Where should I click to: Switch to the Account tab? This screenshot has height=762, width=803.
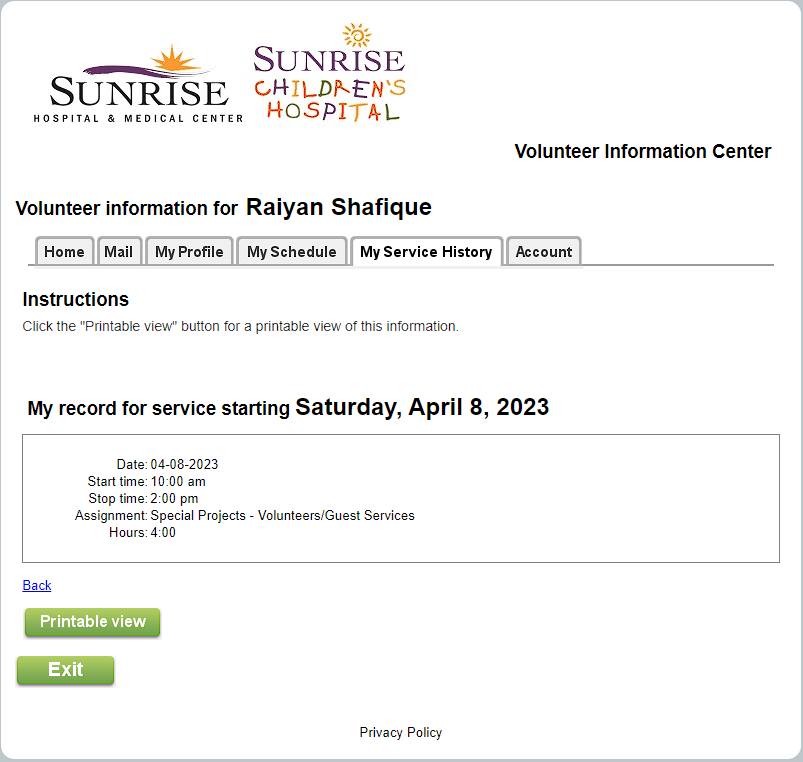point(544,252)
